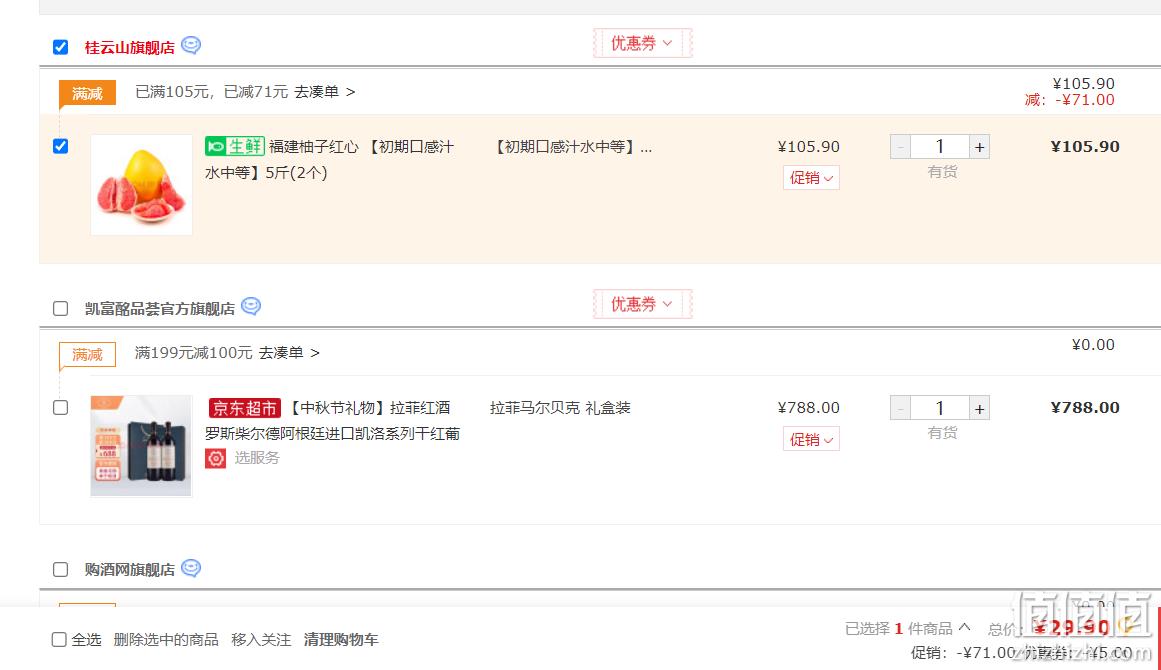1161x670 pixels.
Task: Open chat icon beside 购酒网旗舰店
Action: point(191,568)
